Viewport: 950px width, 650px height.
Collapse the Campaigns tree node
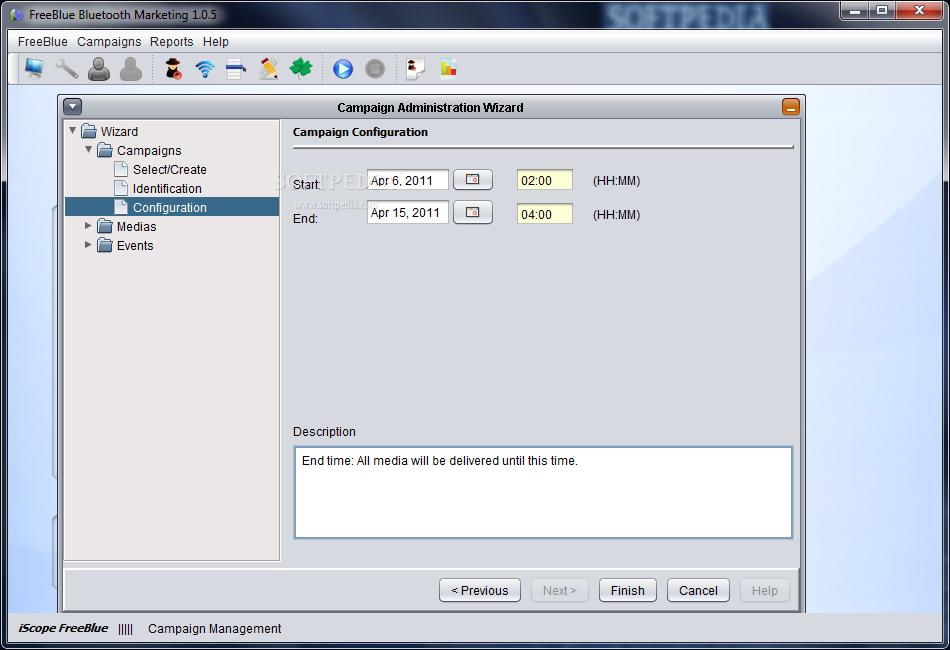click(x=88, y=149)
